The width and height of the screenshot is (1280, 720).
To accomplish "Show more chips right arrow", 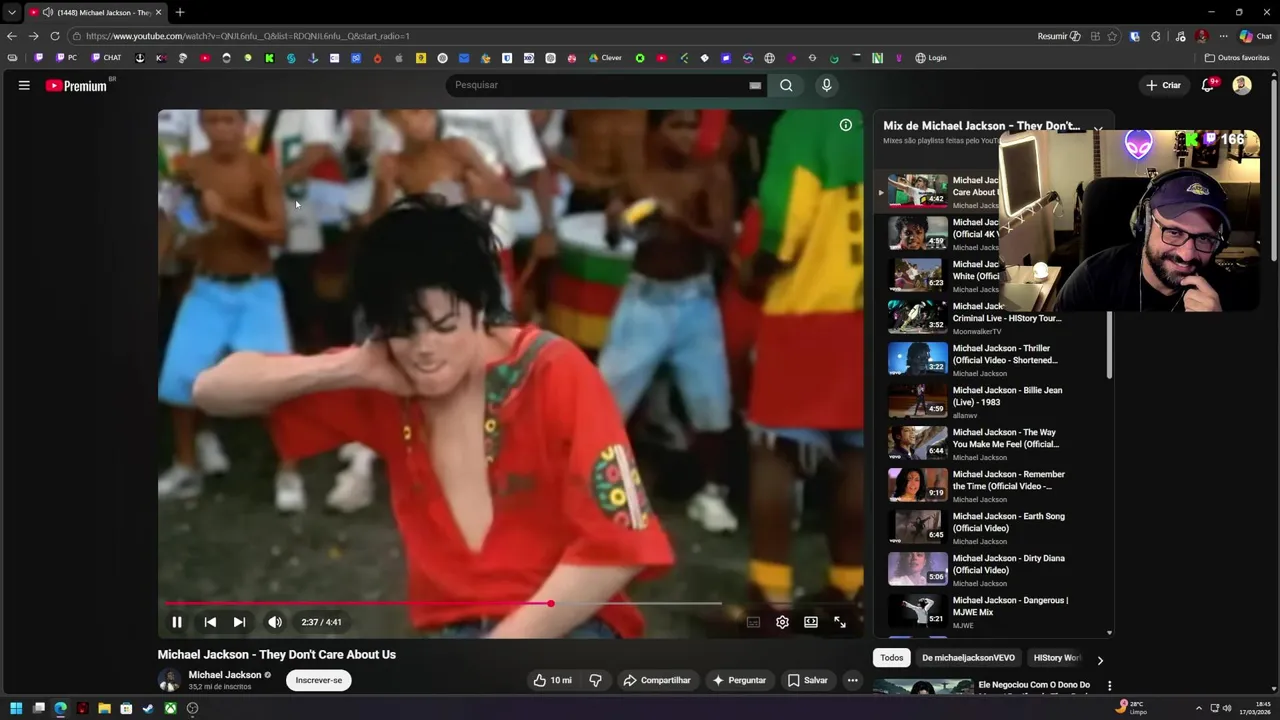I will [x=1100, y=660].
